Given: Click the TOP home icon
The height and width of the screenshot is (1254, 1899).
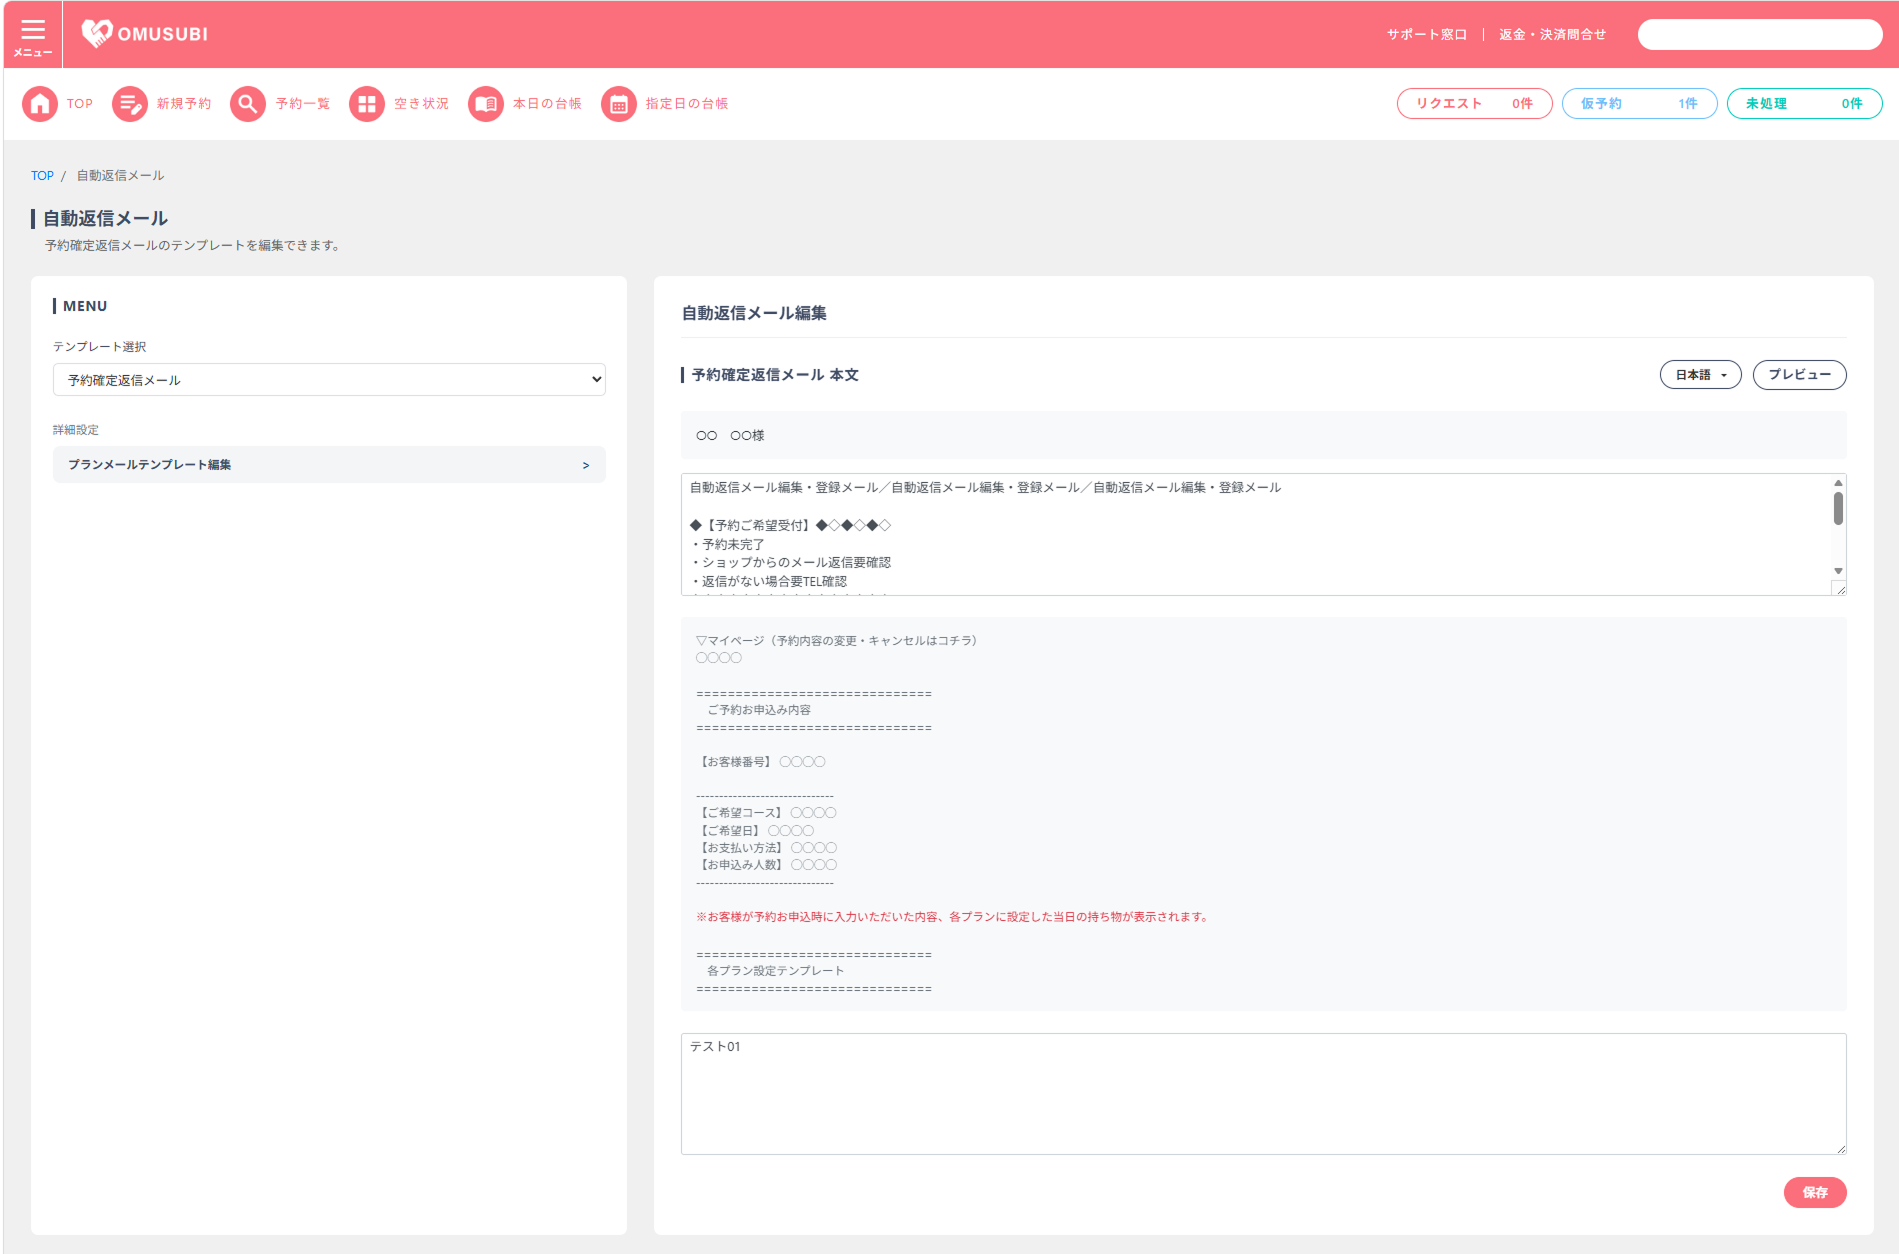Looking at the screenshot, I should tap(40, 104).
